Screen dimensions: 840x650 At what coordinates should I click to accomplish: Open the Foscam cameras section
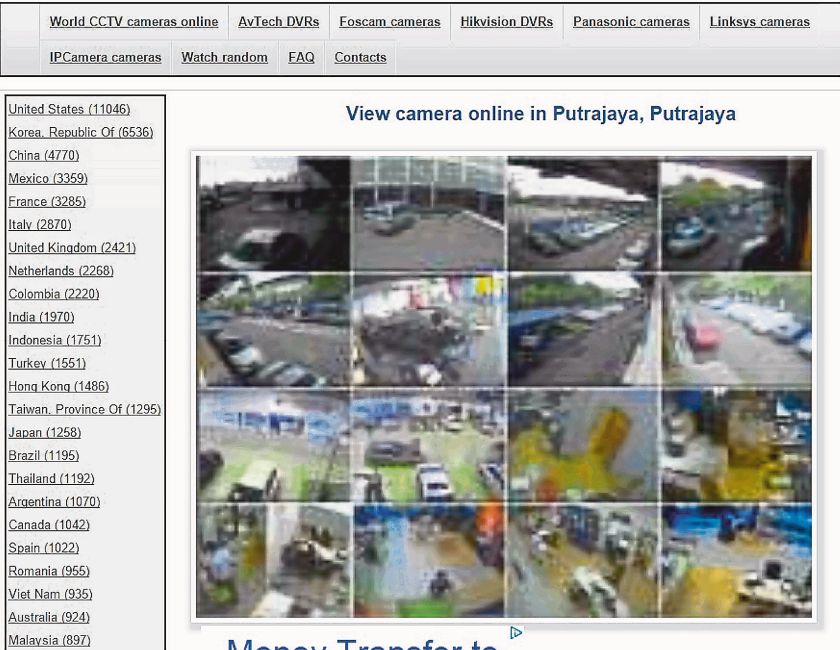(x=390, y=21)
